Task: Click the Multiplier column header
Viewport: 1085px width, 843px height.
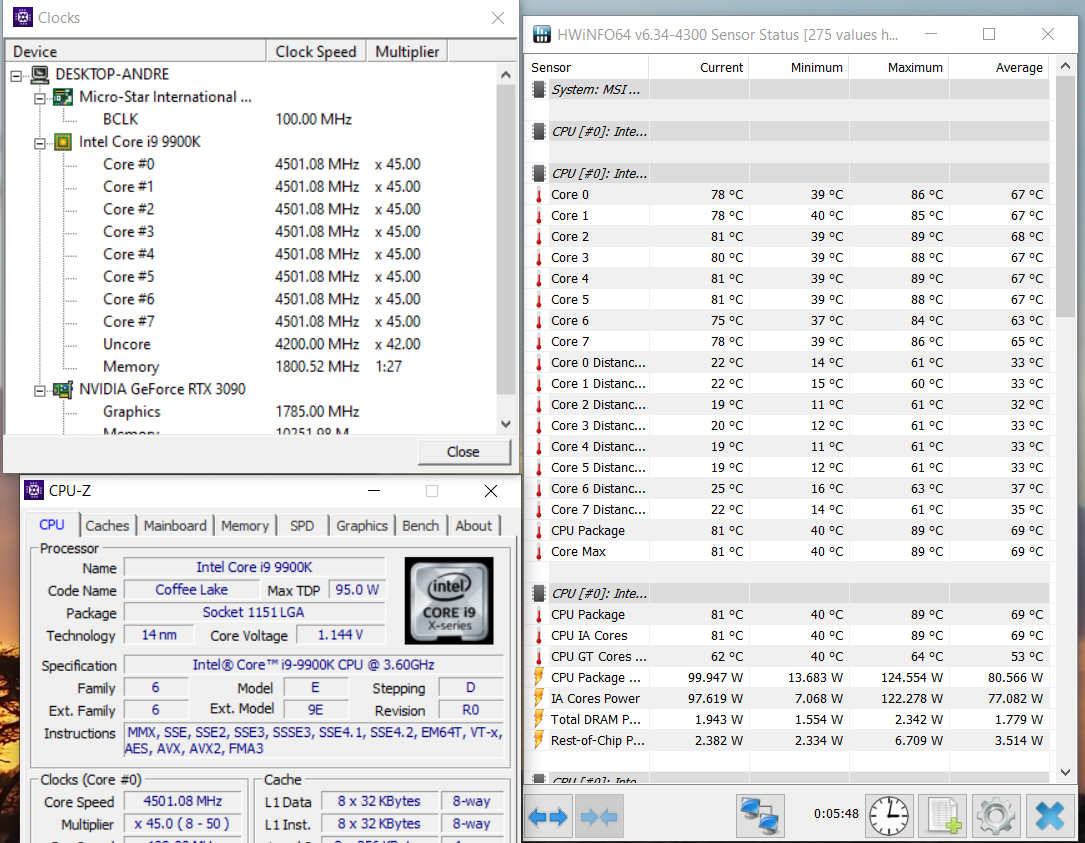Action: pos(407,51)
